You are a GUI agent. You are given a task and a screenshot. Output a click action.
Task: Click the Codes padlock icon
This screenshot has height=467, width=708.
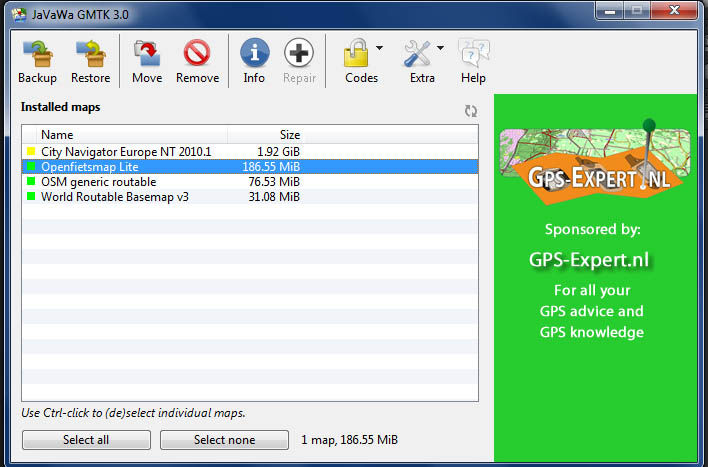[357, 55]
